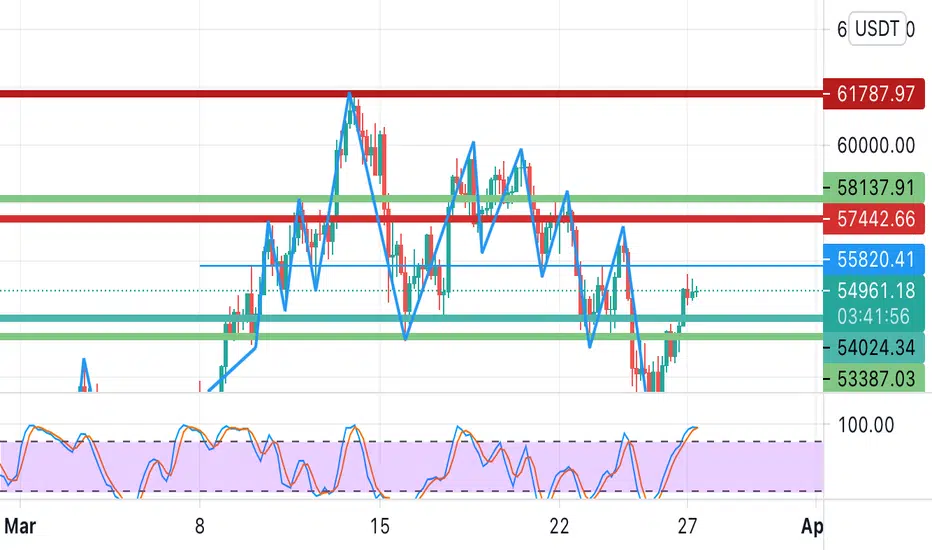Click the 27 date label on time axis
The width and height of the screenshot is (932, 550).
(x=687, y=526)
